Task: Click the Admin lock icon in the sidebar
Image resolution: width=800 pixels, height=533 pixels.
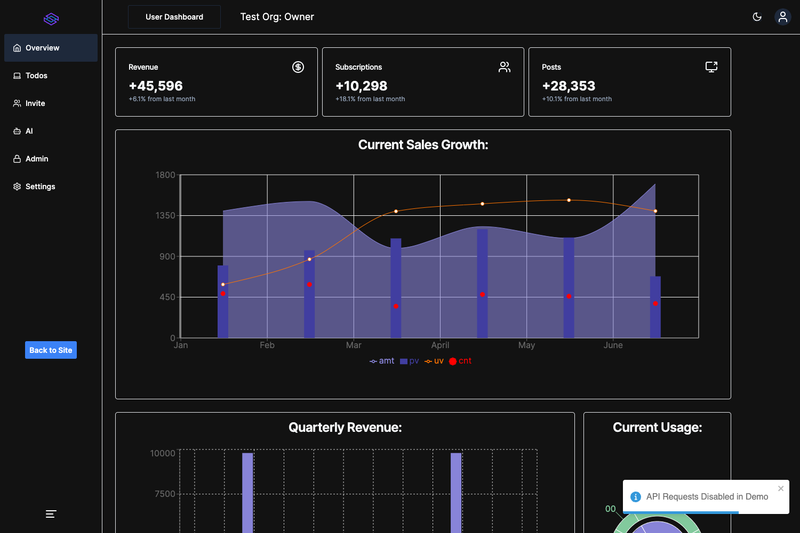Action: 17,159
